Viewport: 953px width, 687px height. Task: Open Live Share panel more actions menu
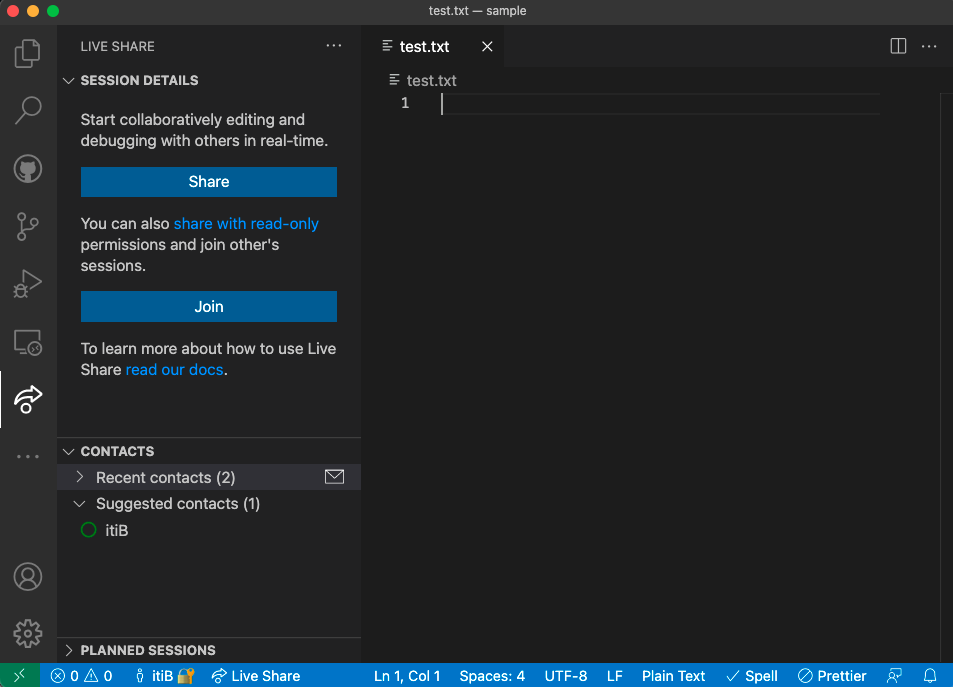(x=334, y=46)
